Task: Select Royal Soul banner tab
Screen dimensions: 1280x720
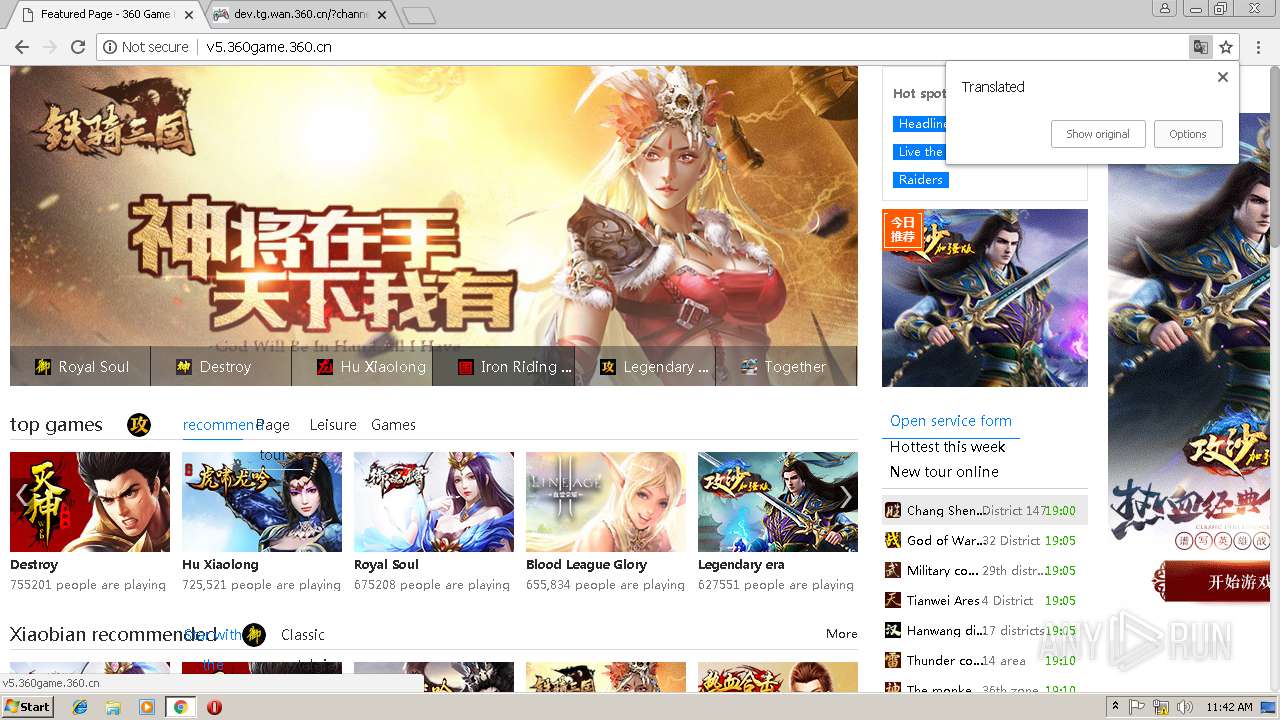Action: coord(81,367)
